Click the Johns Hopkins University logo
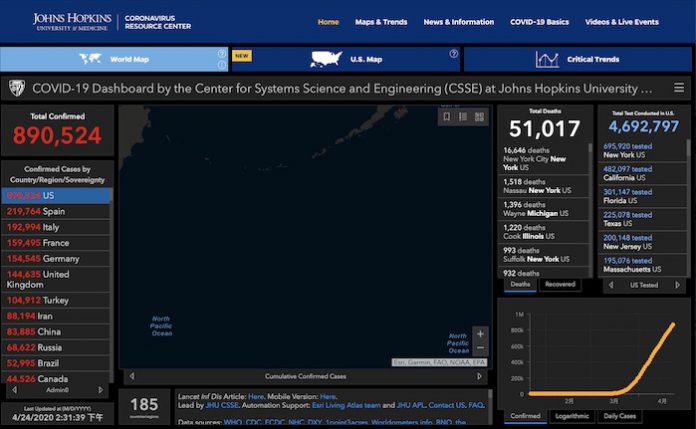Screen dimensions: 696x429 (x=72, y=22)
